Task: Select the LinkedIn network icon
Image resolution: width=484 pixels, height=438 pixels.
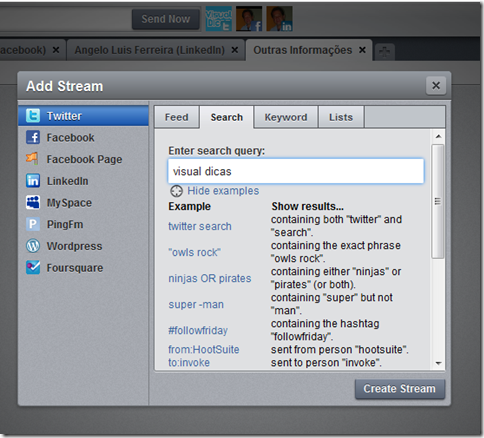Action: pyautogui.click(x=33, y=181)
